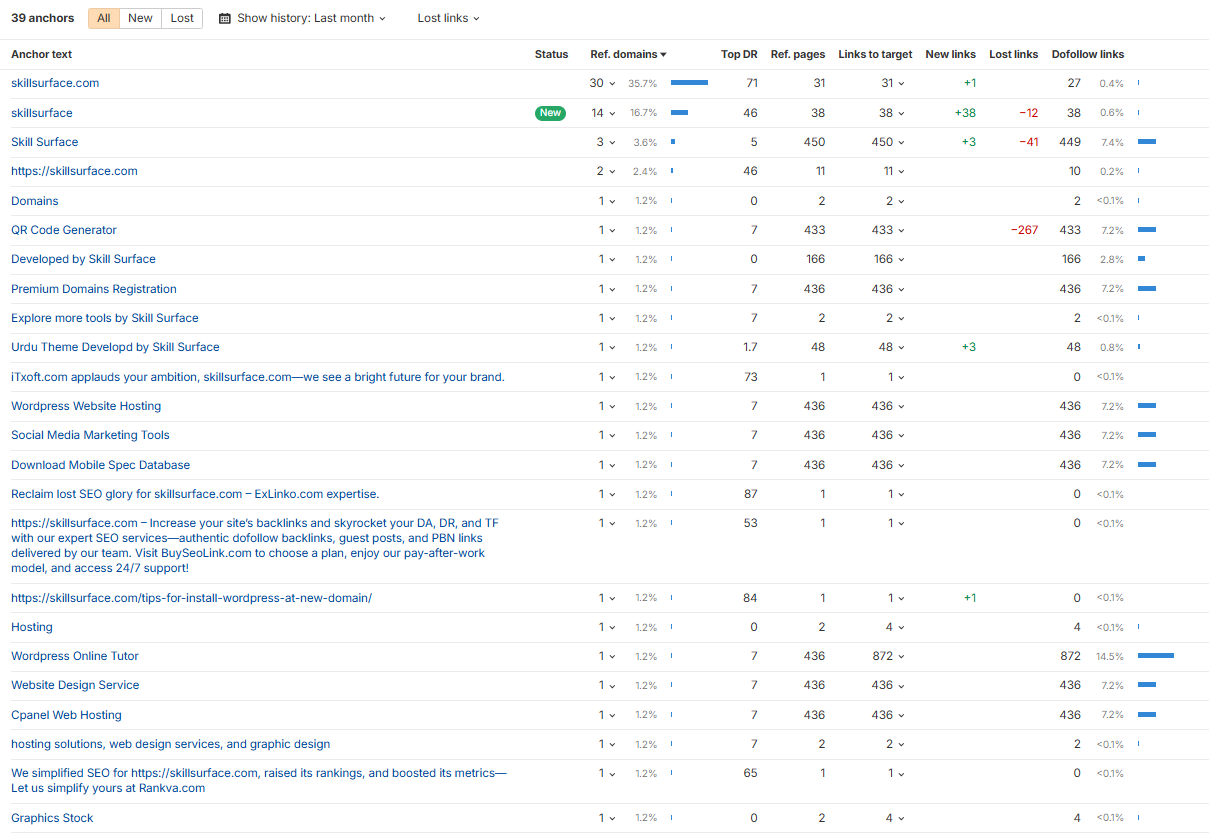Open the We simplified SEO Rankva.com anchor

click(x=259, y=781)
